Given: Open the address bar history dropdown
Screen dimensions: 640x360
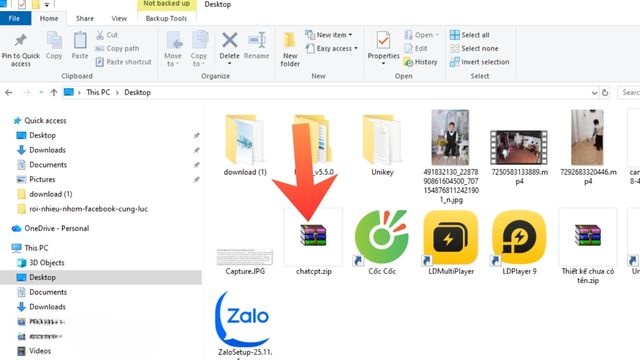Looking at the screenshot, I should (594, 93).
